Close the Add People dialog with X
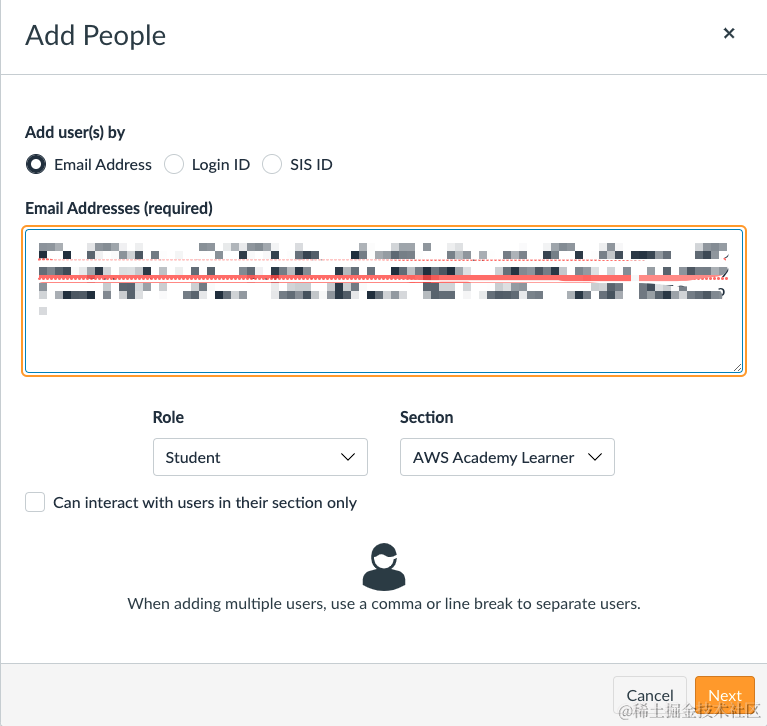767x726 pixels. coord(729,33)
